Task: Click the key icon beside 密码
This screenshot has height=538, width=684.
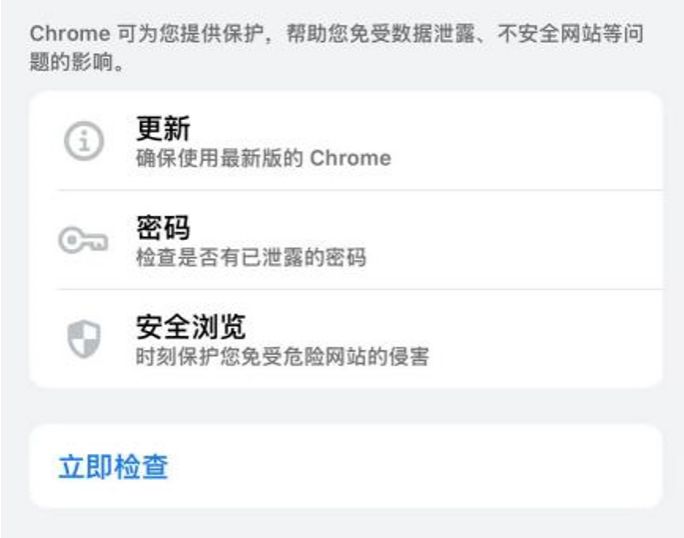Action: [x=83, y=240]
